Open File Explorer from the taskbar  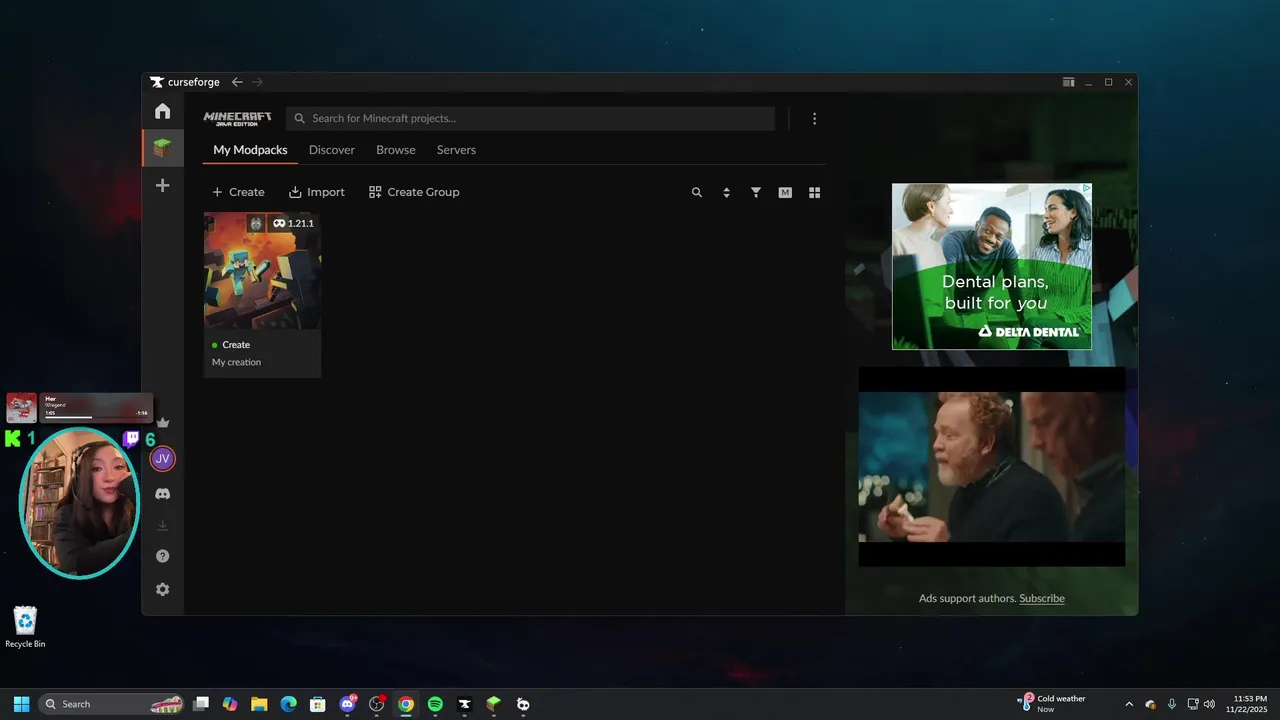click(259, 704)
